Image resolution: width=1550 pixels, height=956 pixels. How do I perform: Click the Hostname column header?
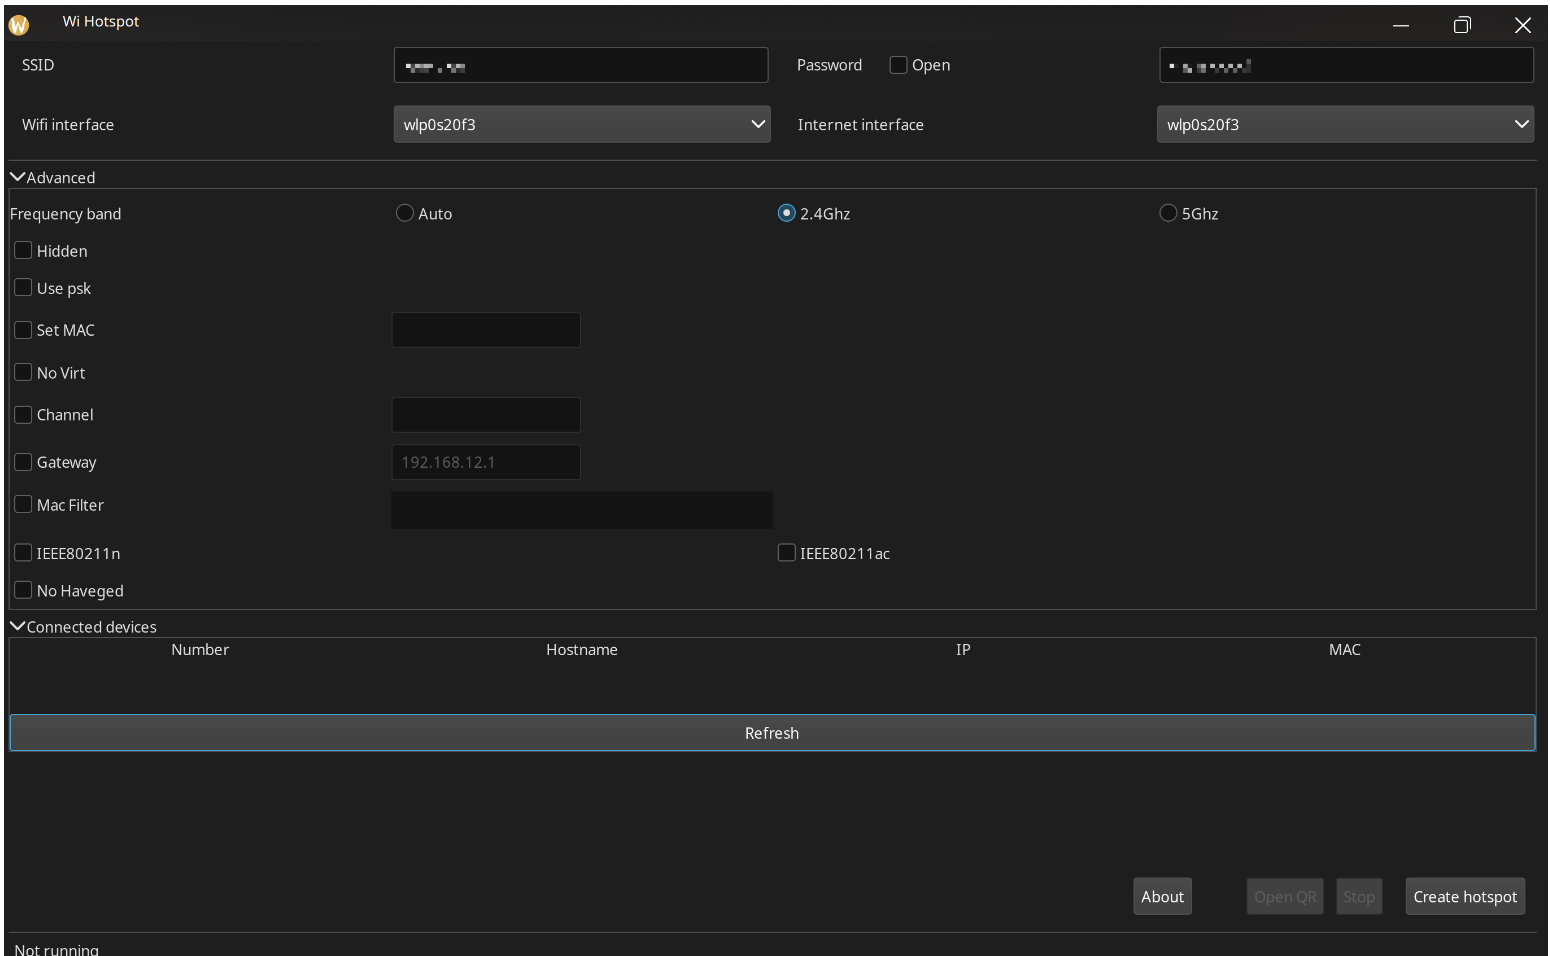[581, 650]
